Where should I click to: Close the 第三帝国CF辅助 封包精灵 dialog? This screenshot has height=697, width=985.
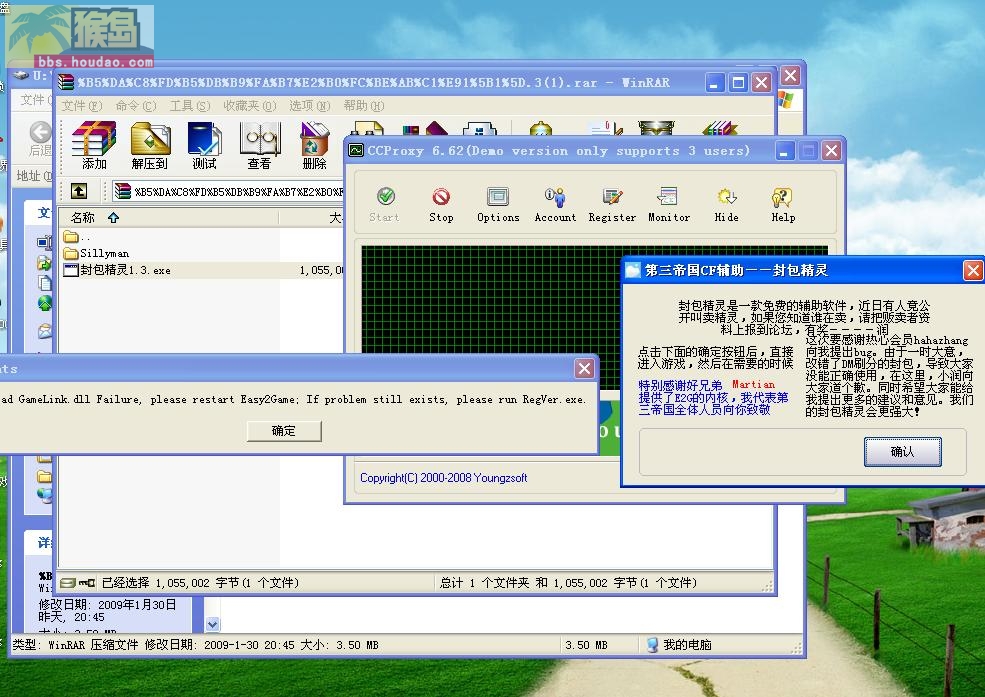973,271
